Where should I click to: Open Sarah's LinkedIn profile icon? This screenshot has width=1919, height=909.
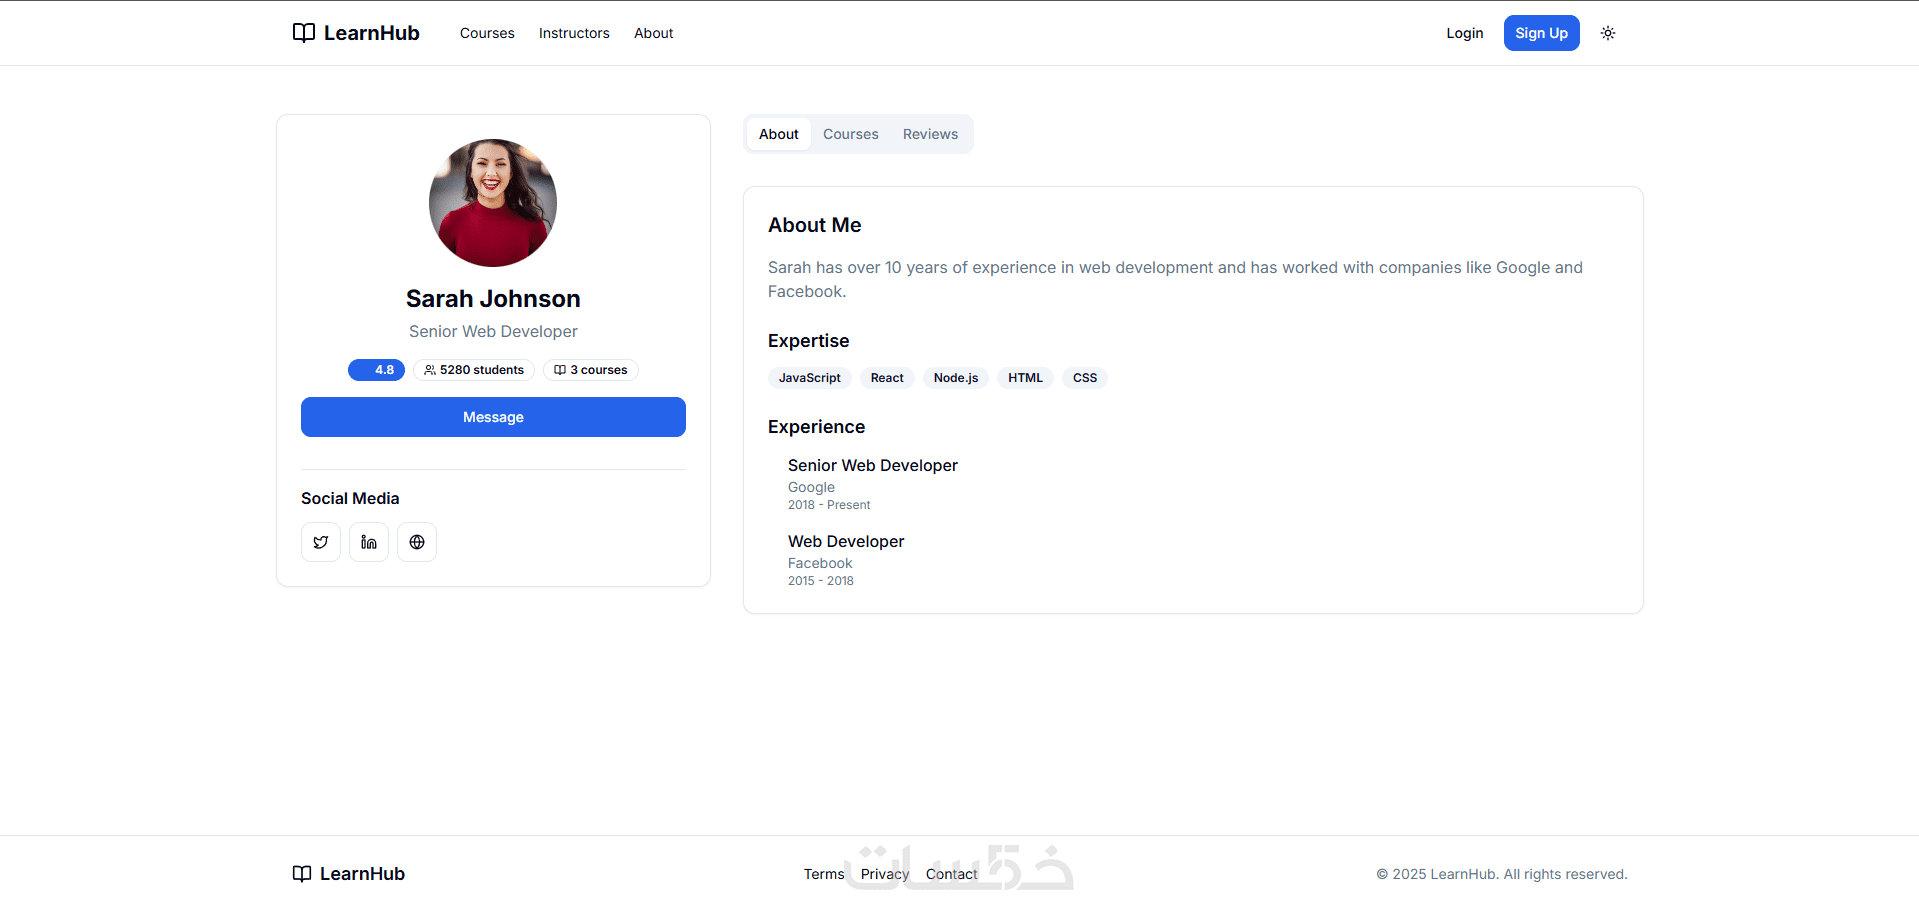(x=369, y=542)
